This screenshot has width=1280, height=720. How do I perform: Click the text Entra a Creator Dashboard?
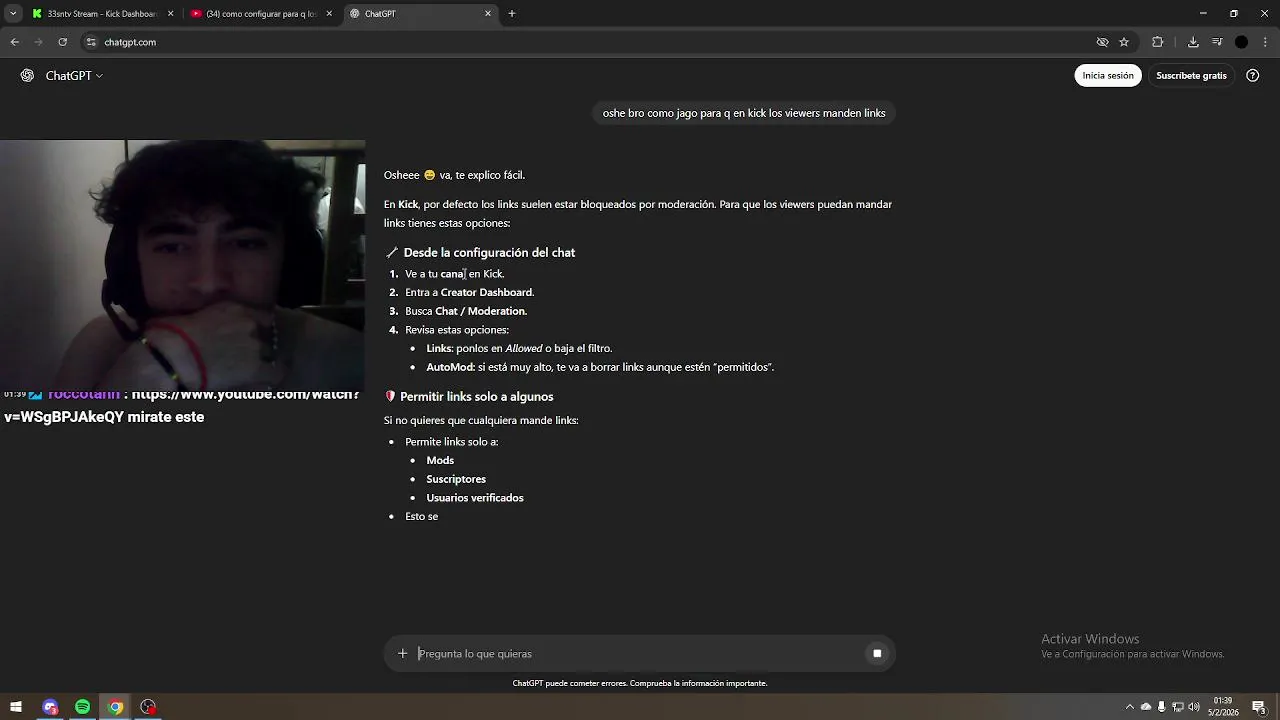point(470,292)
